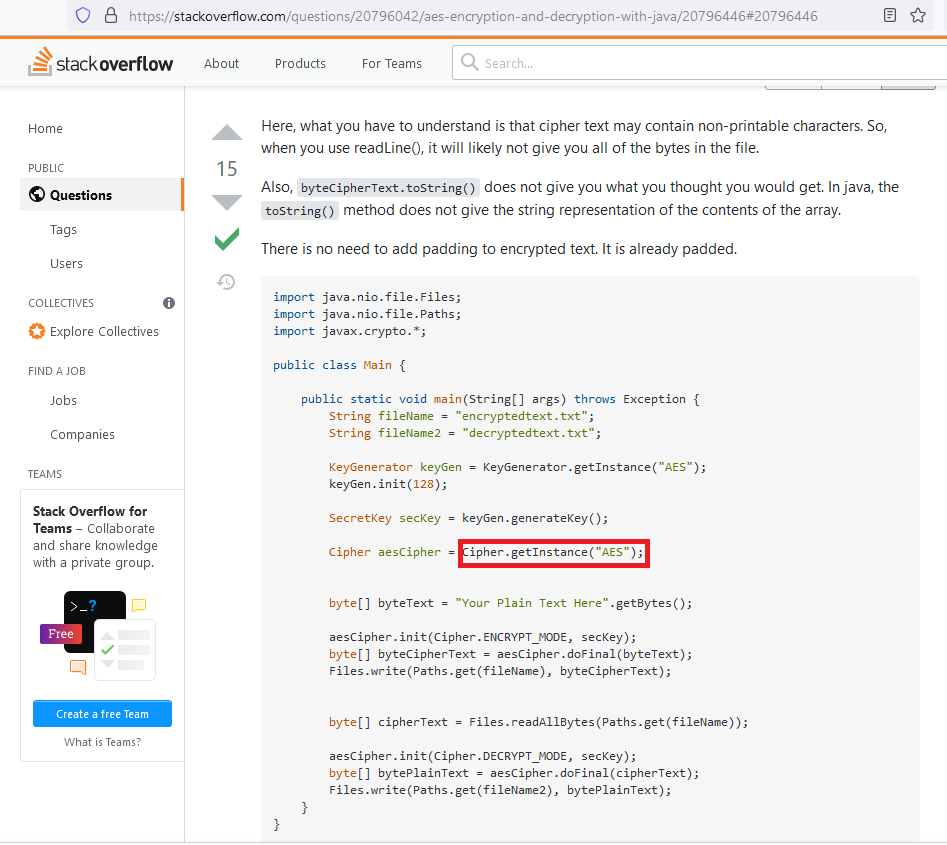The image size is (947, 845).
Task: Open the answer activity history icon
Action: (x=226, y=282)
